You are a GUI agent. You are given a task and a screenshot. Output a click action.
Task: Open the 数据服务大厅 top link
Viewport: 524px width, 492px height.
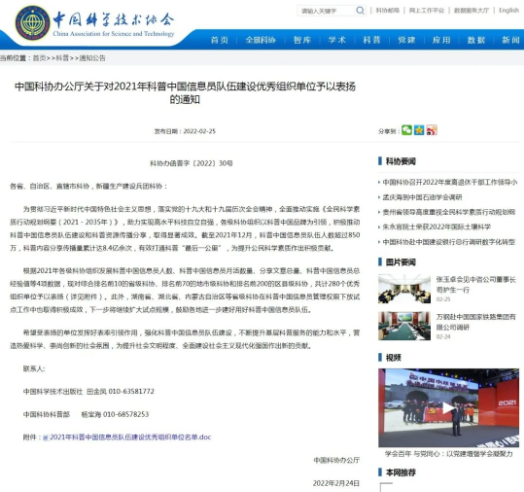pyautogui.click(x=471, y=10)
